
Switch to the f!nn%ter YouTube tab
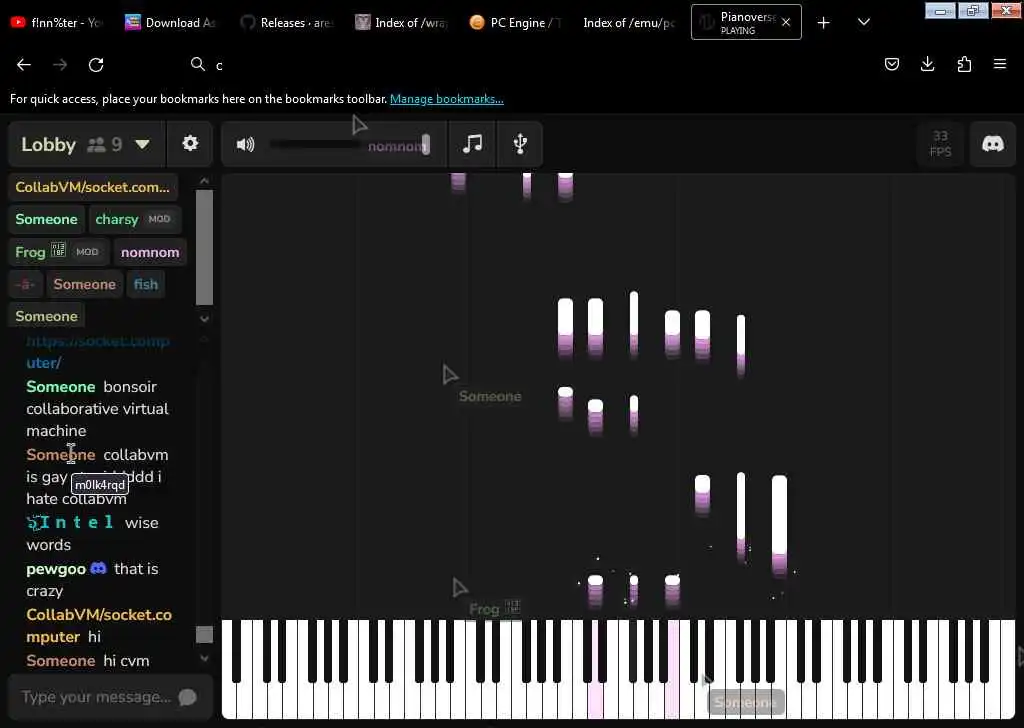click(x=58, y=23)
